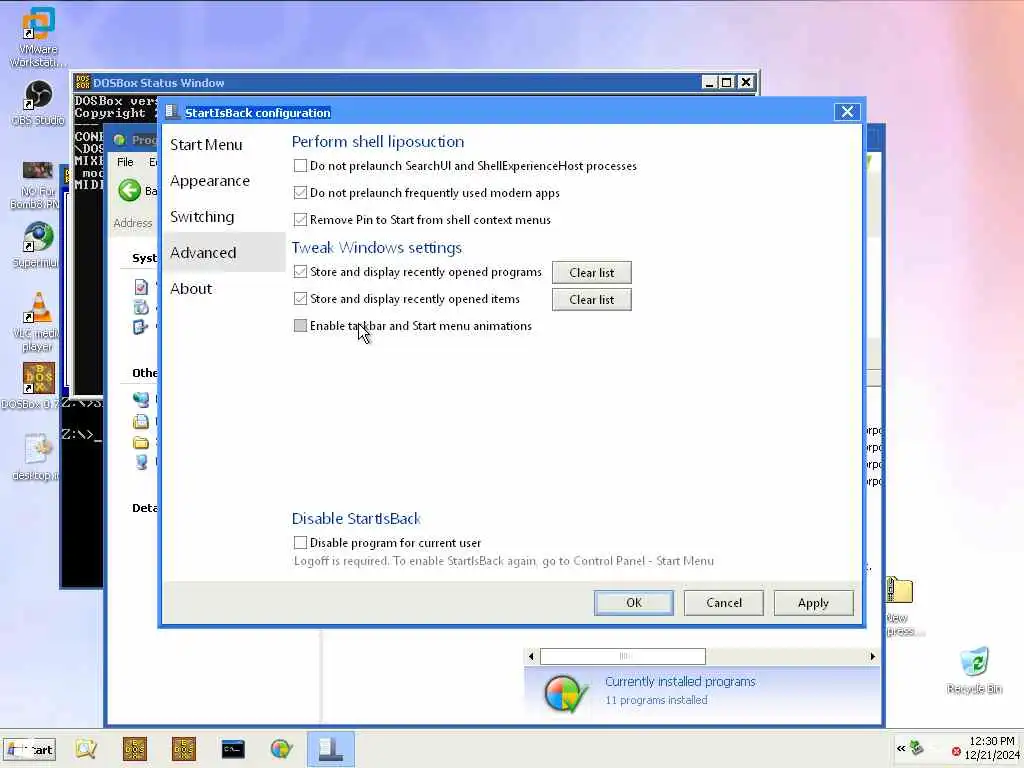Click the 11 programs installed text

tap(656, 700)
